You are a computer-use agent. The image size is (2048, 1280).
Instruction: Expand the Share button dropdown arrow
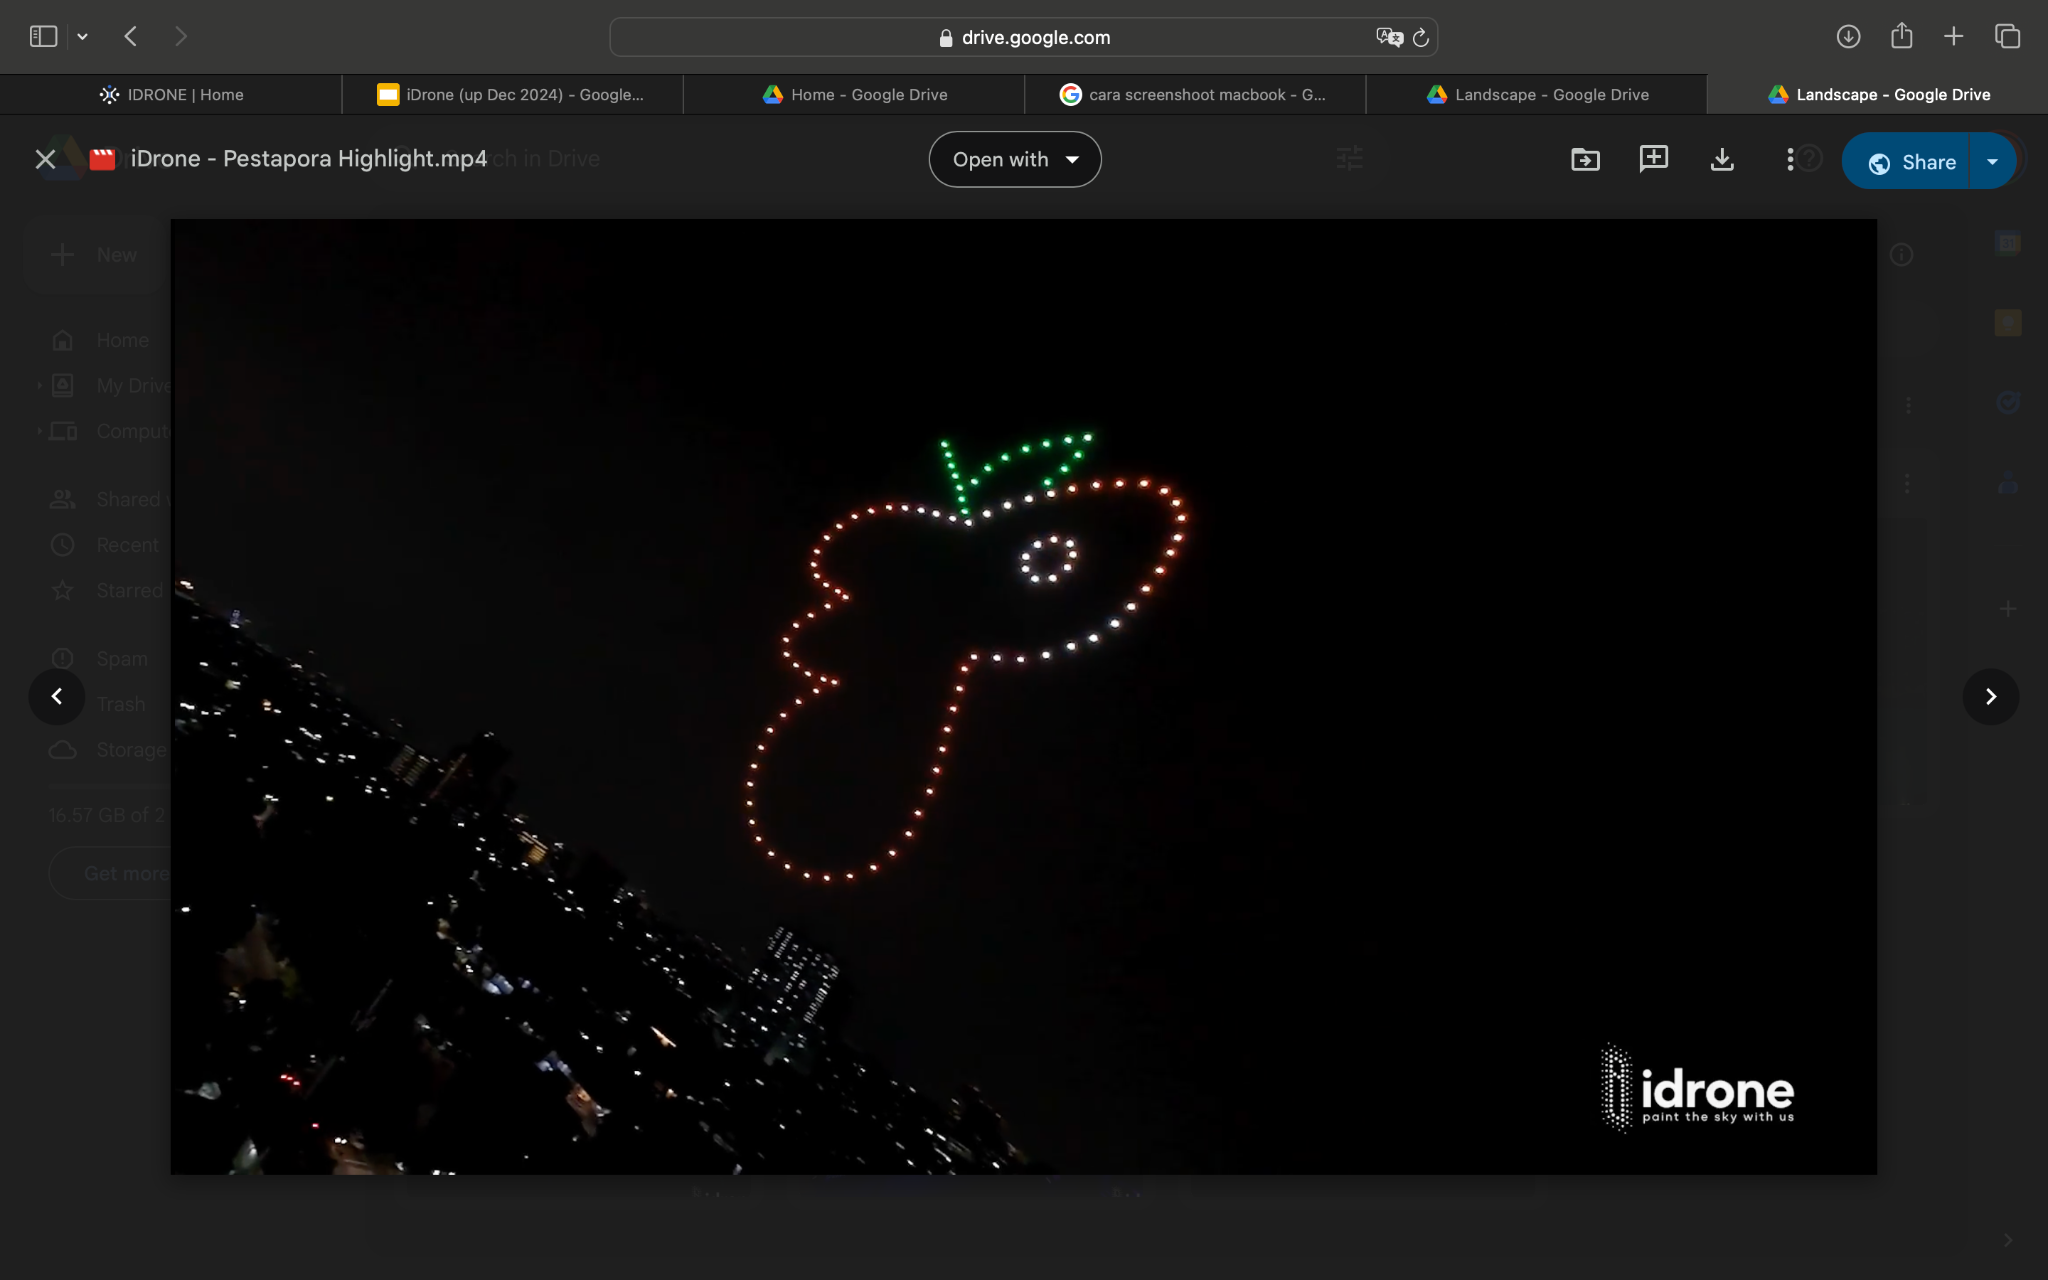click(x=1992, y=162)
